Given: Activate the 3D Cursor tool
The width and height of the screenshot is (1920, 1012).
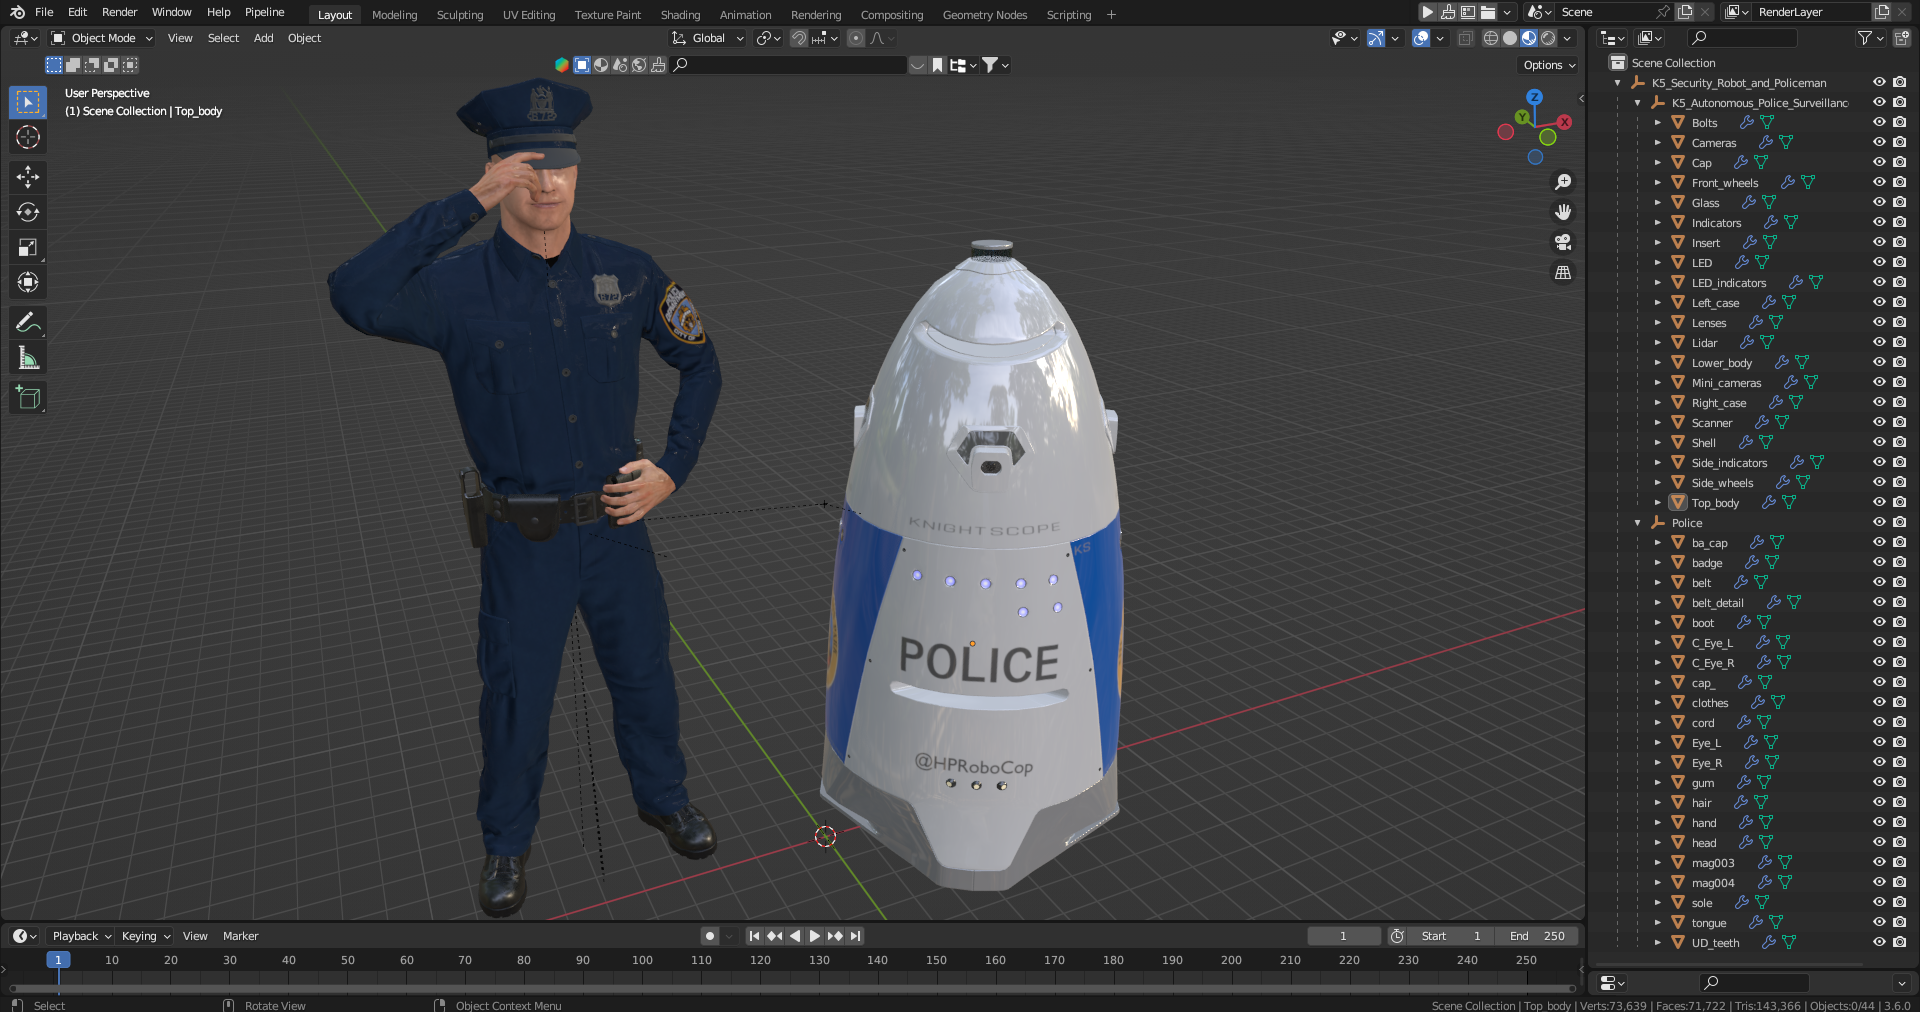Looking at the screenshot, I should coord(28,137).
